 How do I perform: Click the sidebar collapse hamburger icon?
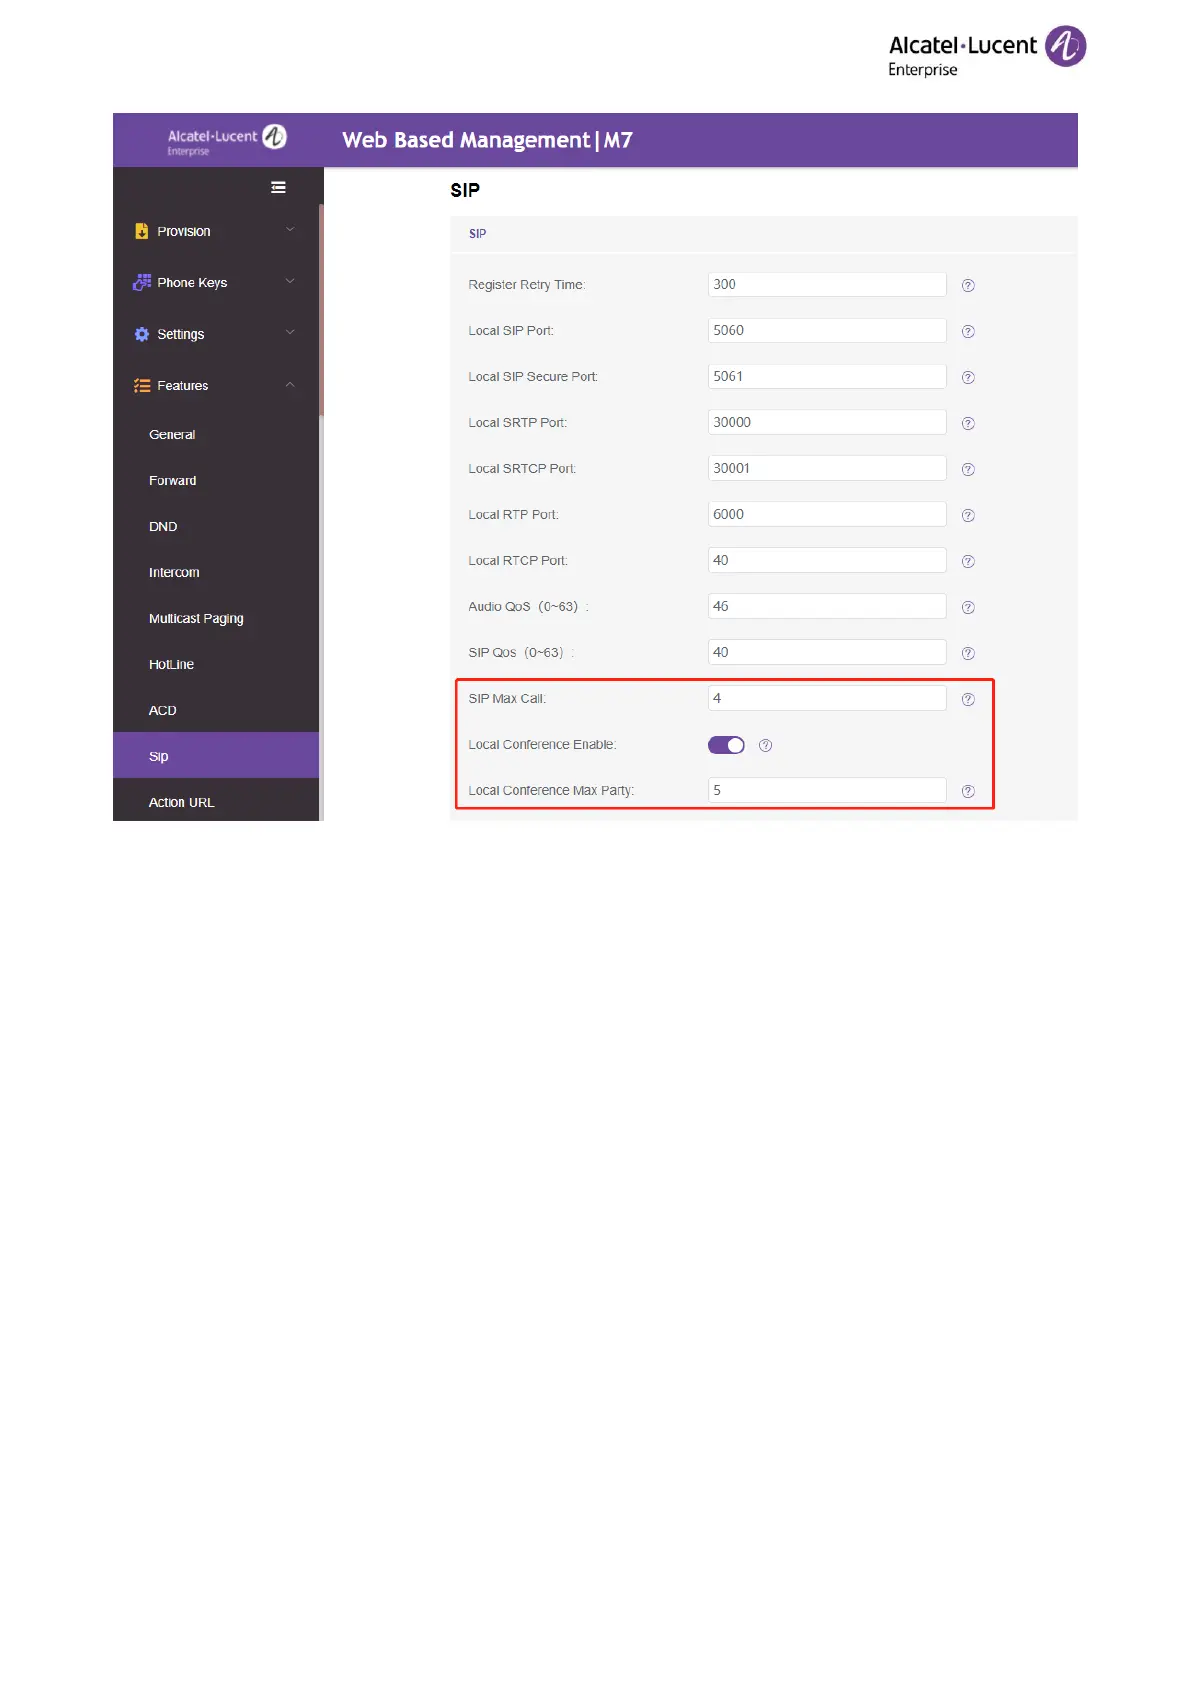click(278, 187)
